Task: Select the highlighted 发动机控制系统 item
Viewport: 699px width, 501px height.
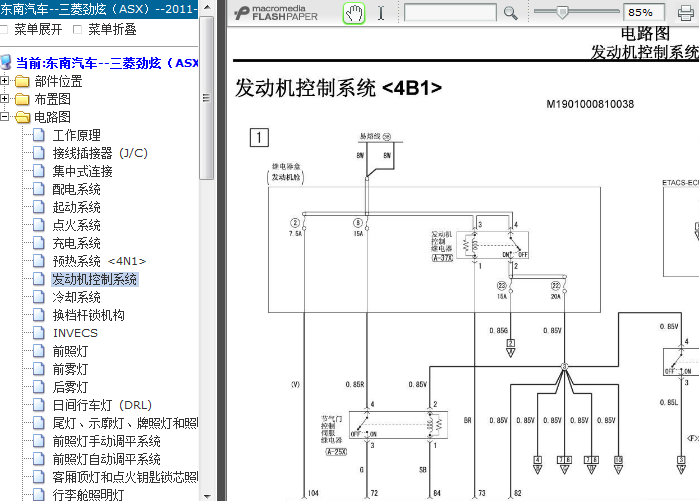Action: point(95,279)
